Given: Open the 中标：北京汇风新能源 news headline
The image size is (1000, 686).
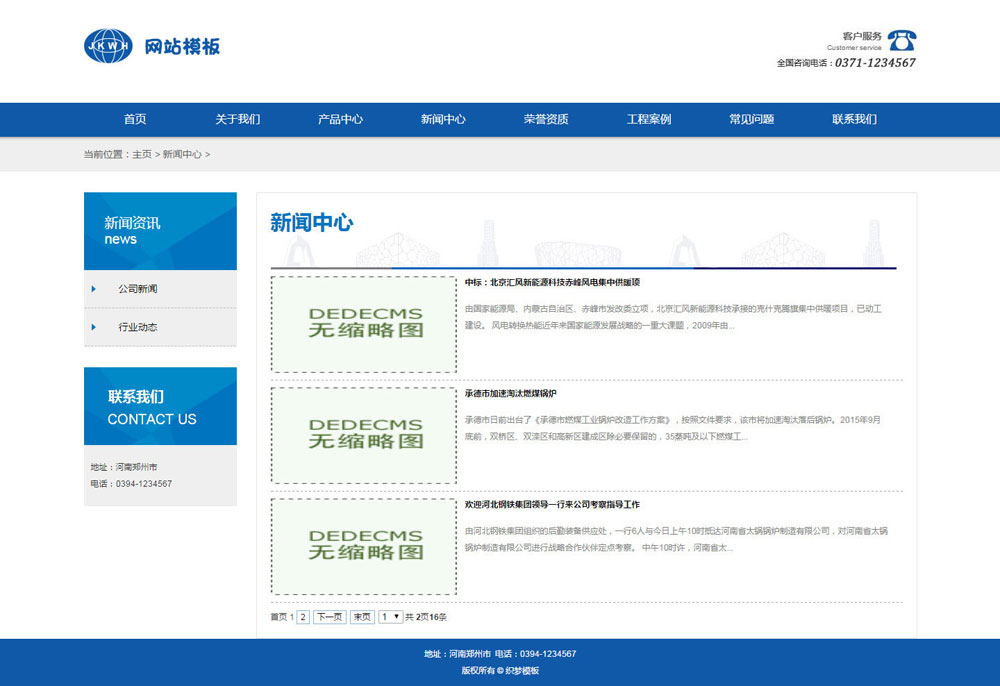Looking at the screenshot, I should coord(553,283).
